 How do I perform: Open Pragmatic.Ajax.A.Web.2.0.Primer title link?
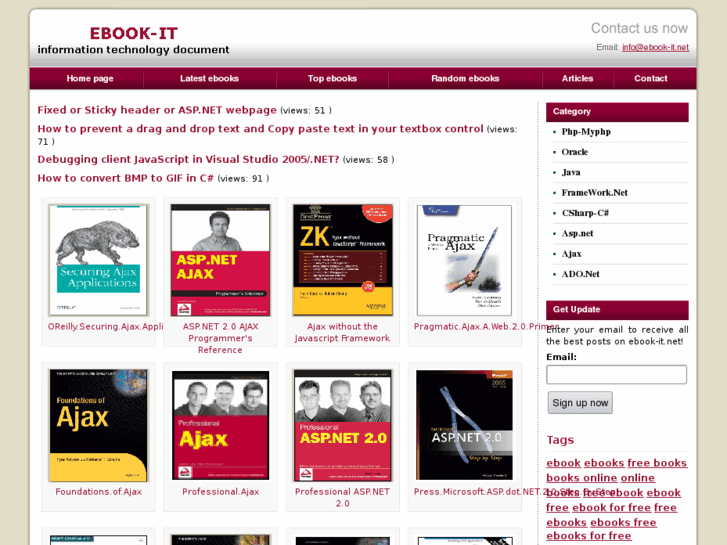[486, 327]
